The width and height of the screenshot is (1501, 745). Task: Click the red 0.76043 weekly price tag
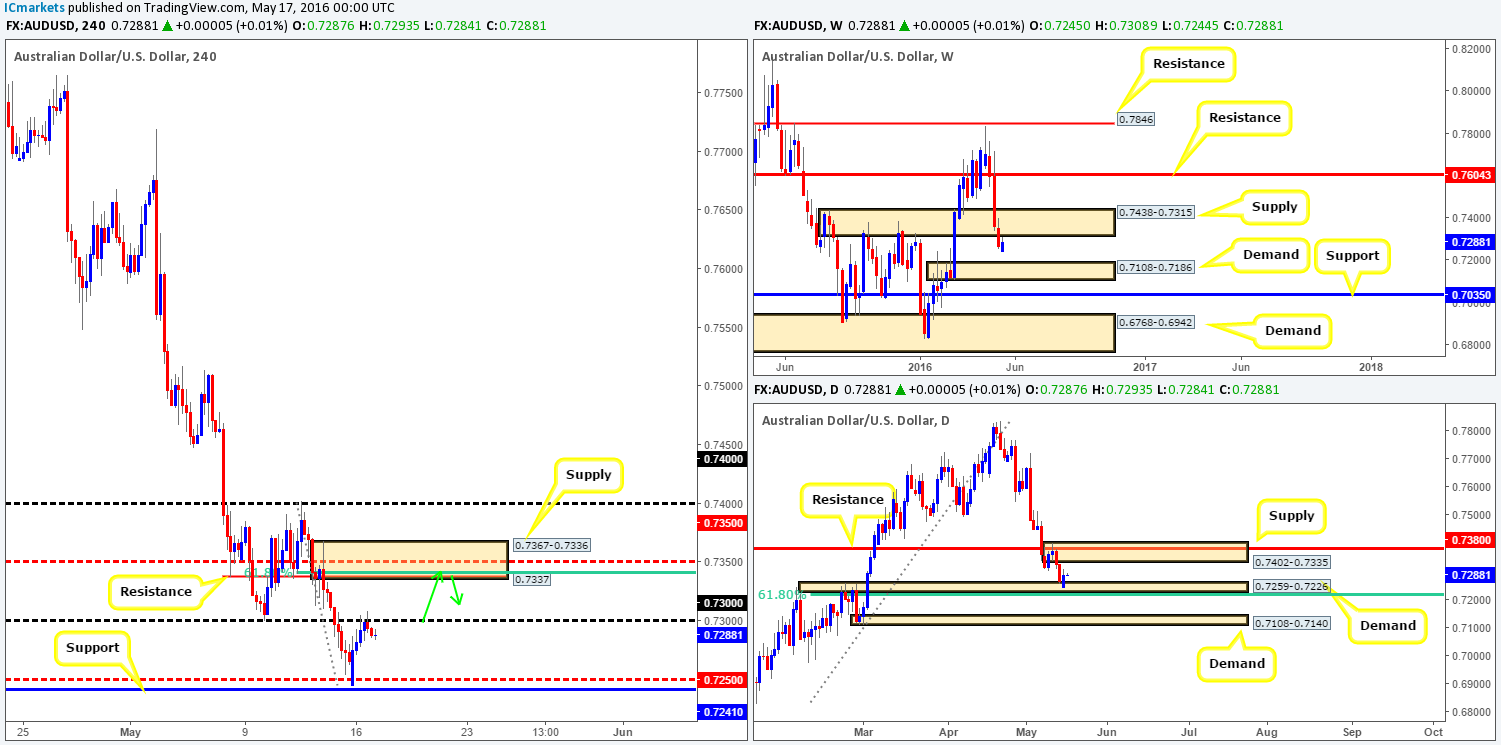pos(1472,175)
